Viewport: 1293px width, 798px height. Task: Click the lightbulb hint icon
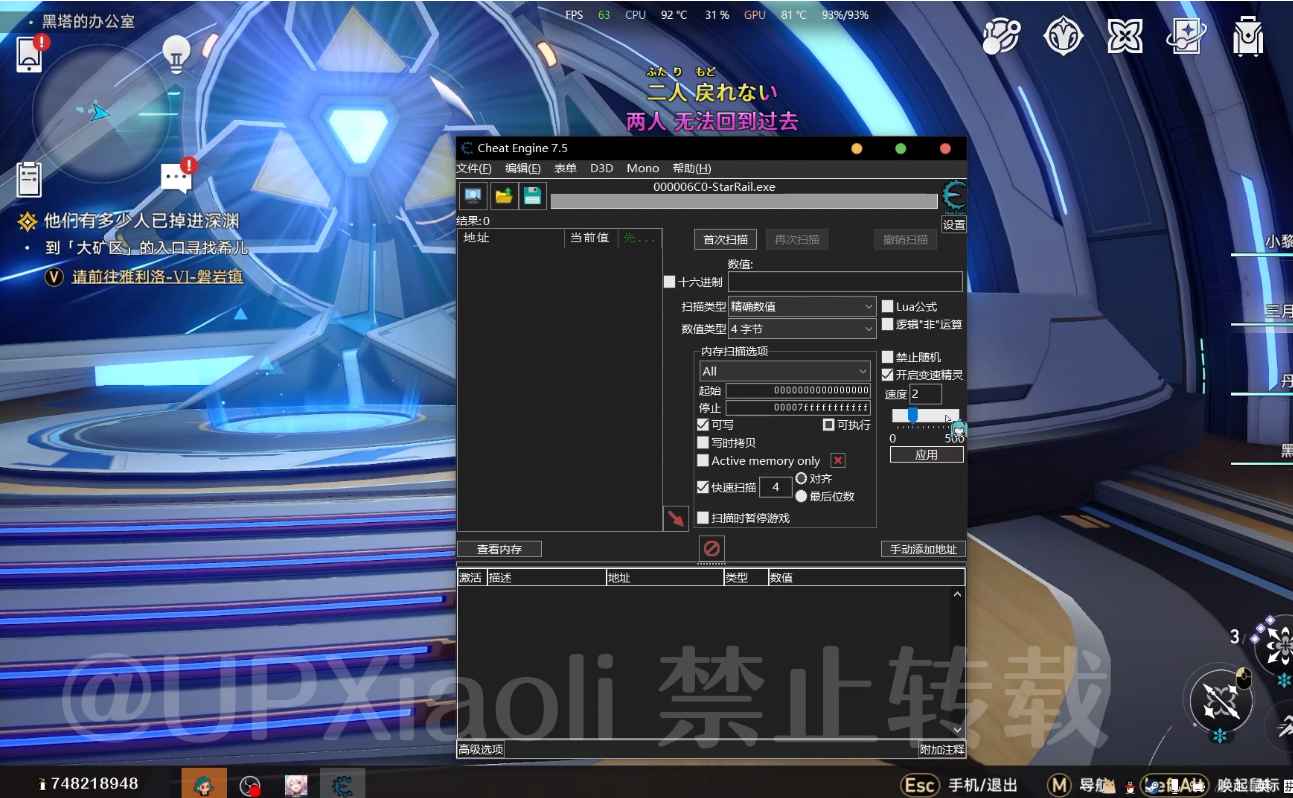point(177,54)
